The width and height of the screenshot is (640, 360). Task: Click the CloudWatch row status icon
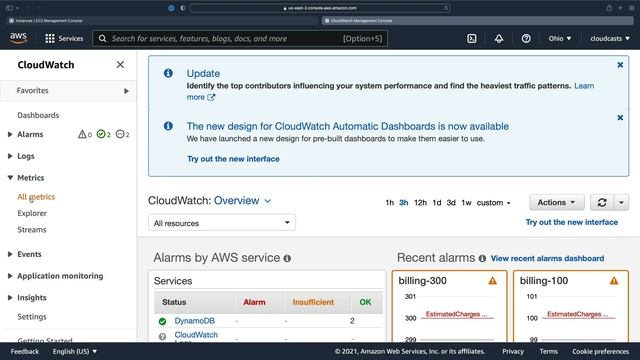162,337
